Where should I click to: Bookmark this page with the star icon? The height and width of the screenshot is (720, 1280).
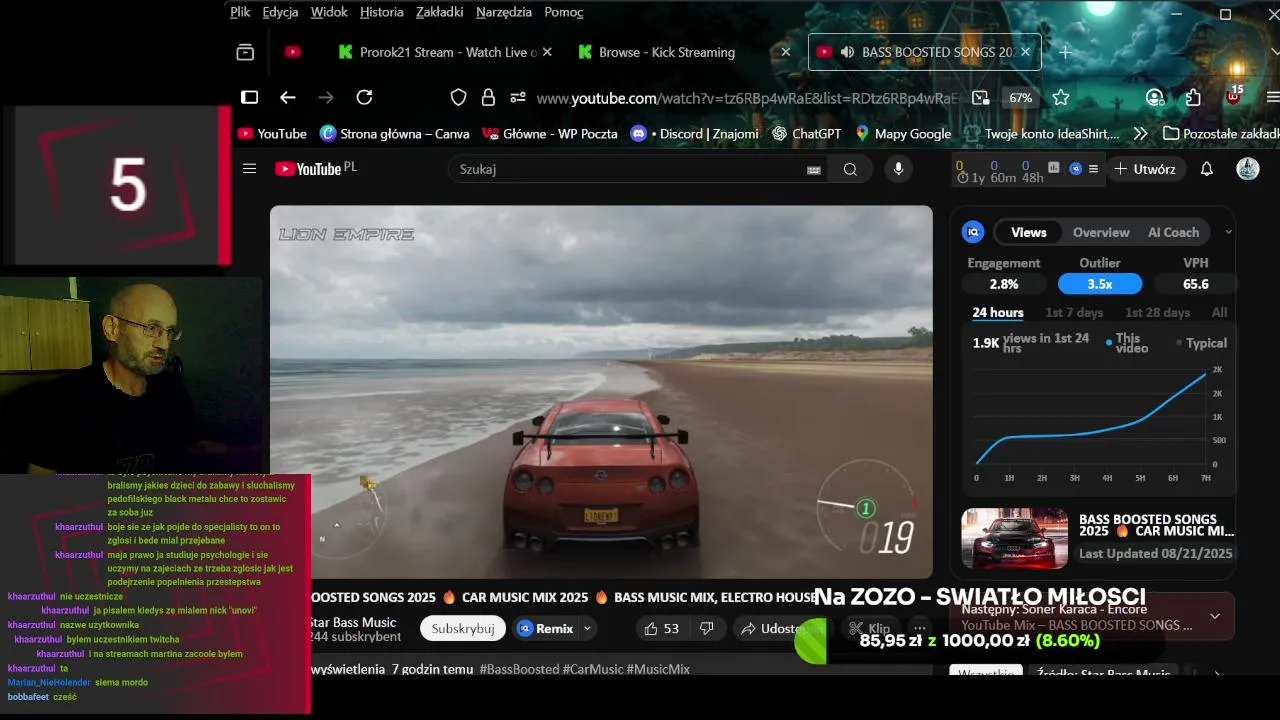[x=1061, y=97]
